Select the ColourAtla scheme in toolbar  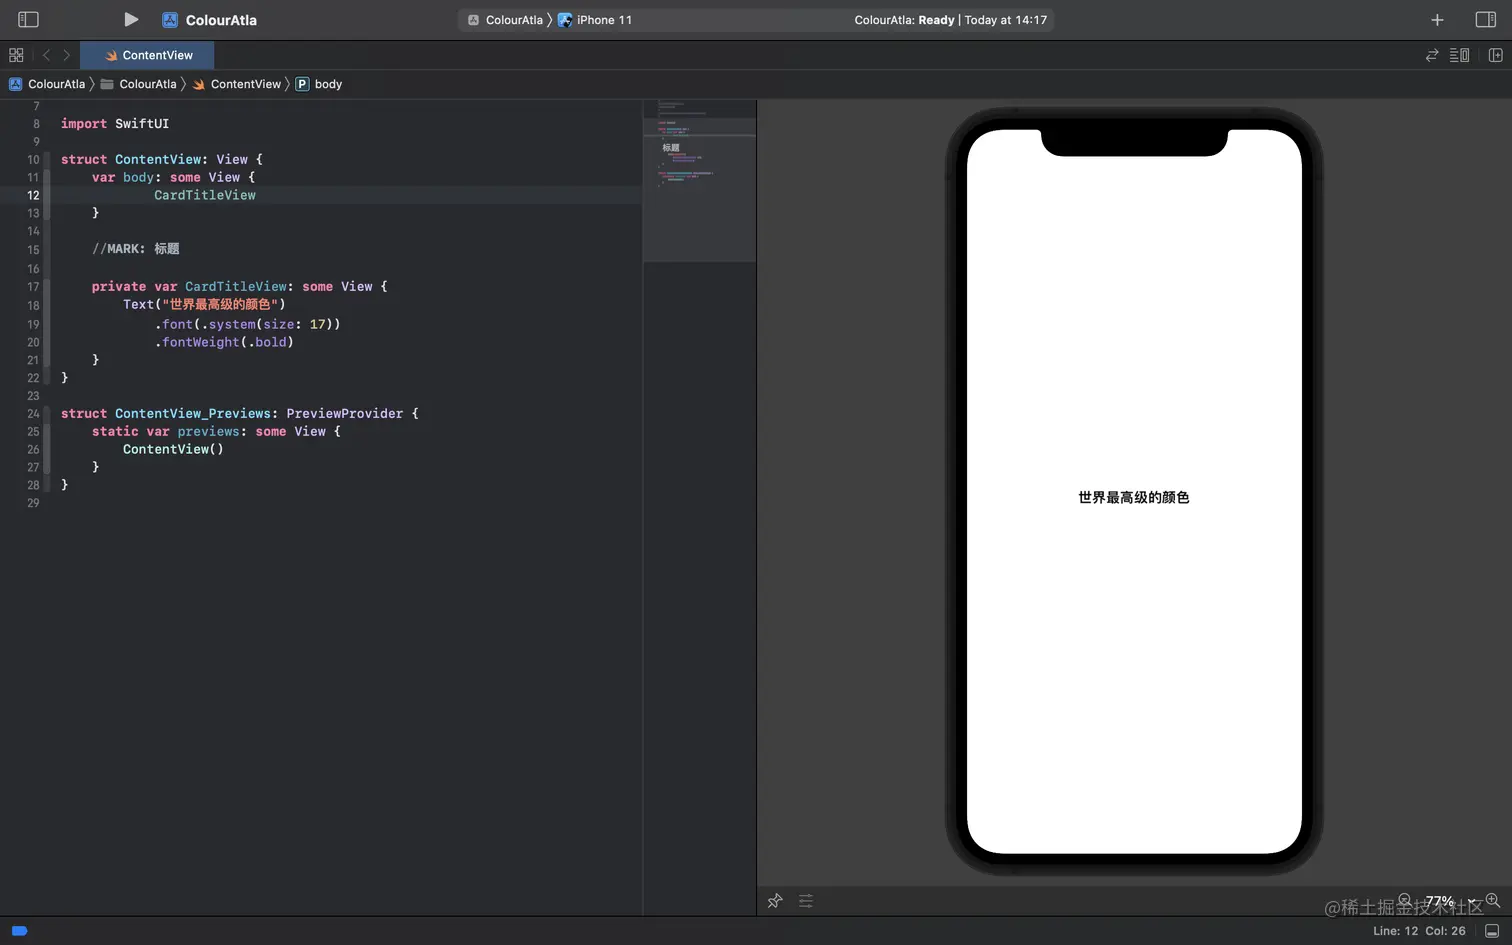[x=506, y=20]
